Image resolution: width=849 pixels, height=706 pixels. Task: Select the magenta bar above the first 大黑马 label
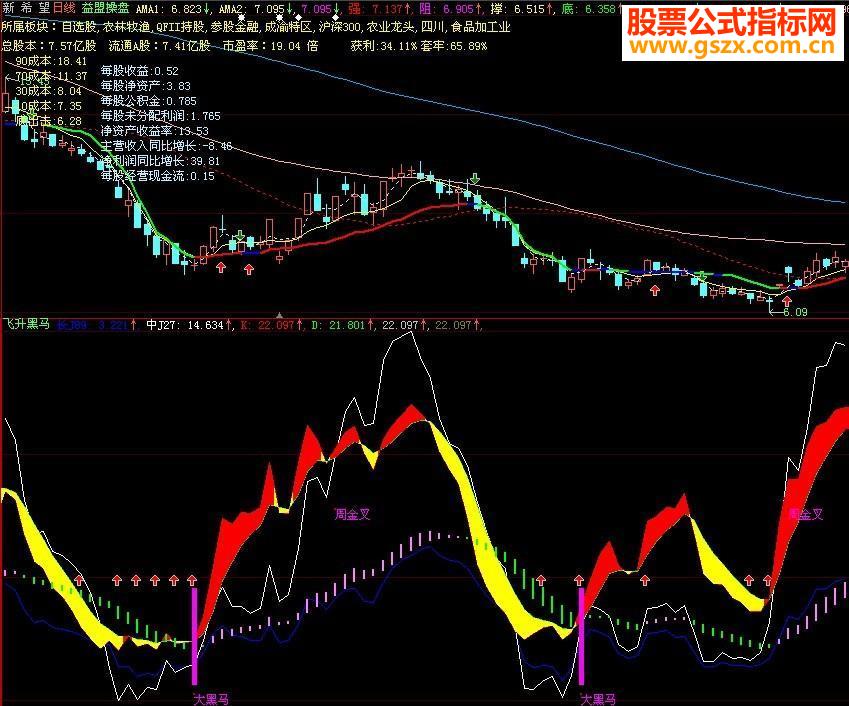click(195, 636)
